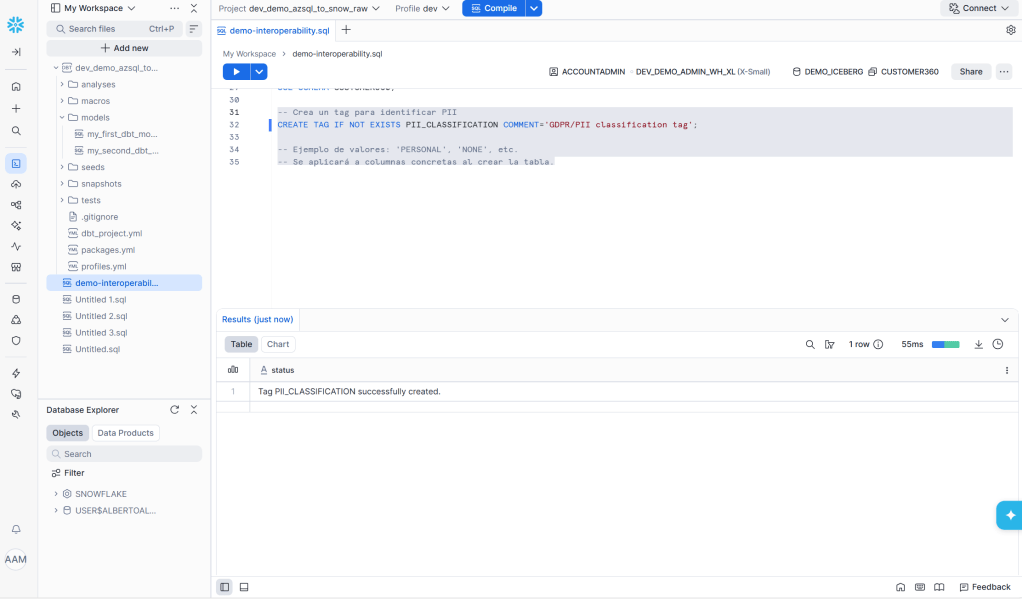Open the query history clock icon
The width and height of the screenshot is (1022, 599).
(998, 344)
